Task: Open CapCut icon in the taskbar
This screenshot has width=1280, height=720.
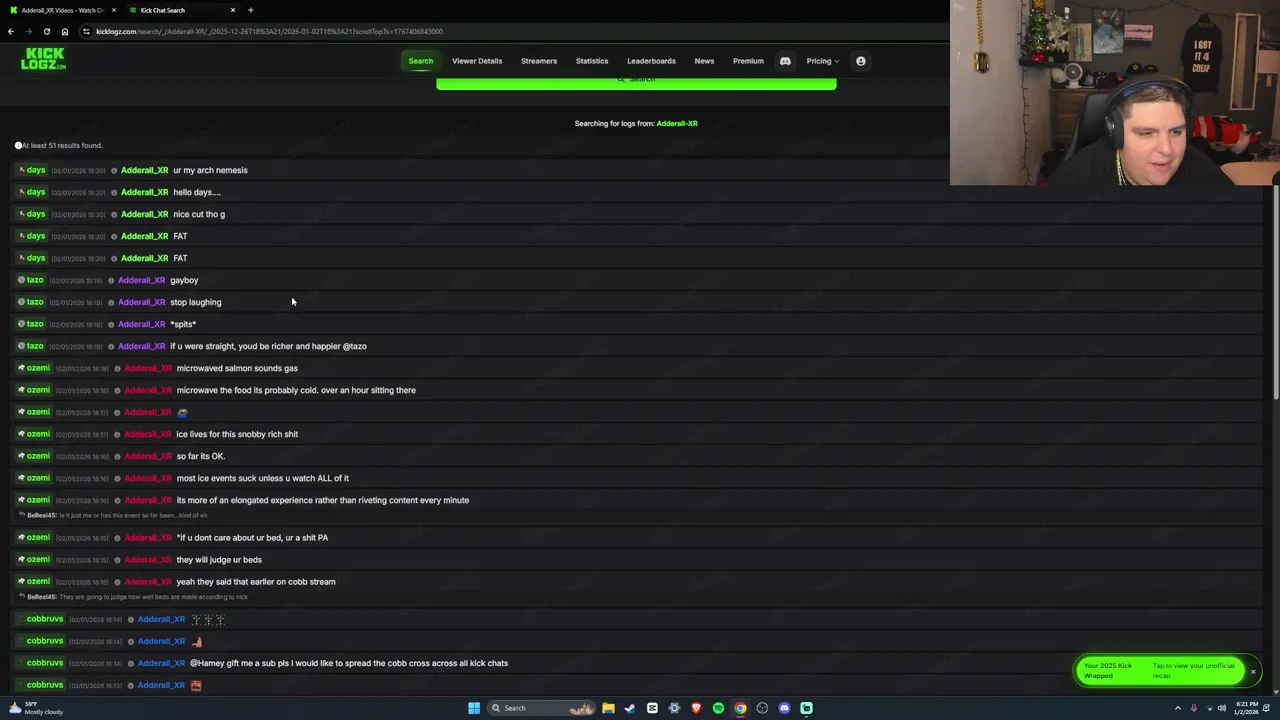Action: (x=652, y=708)
